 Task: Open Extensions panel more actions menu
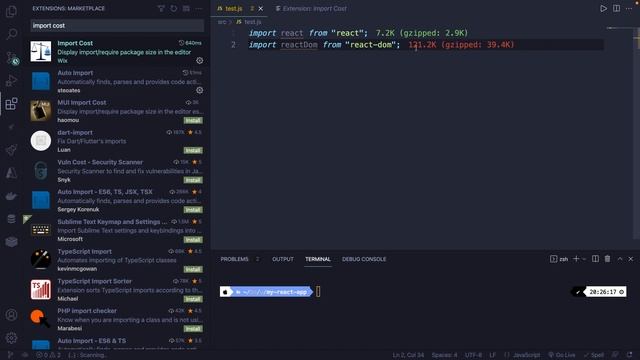tap(199, 9)
